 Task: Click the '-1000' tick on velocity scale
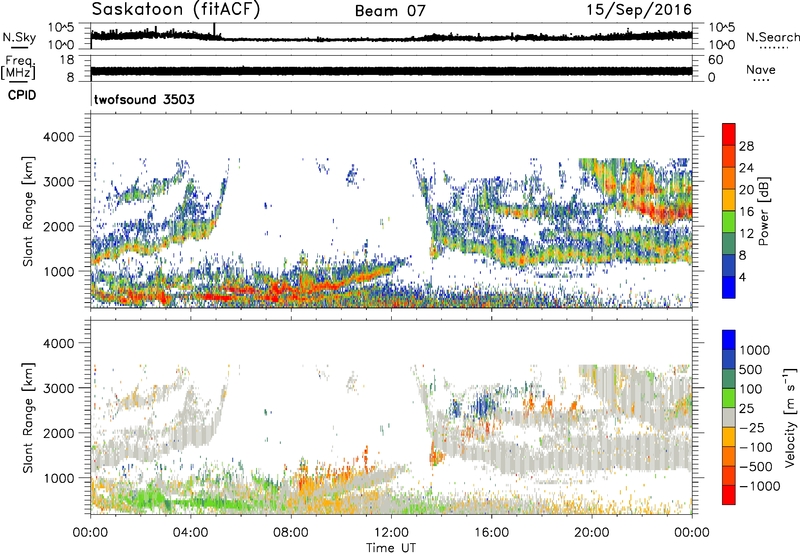pyautogui.click(x=760, y=486)
